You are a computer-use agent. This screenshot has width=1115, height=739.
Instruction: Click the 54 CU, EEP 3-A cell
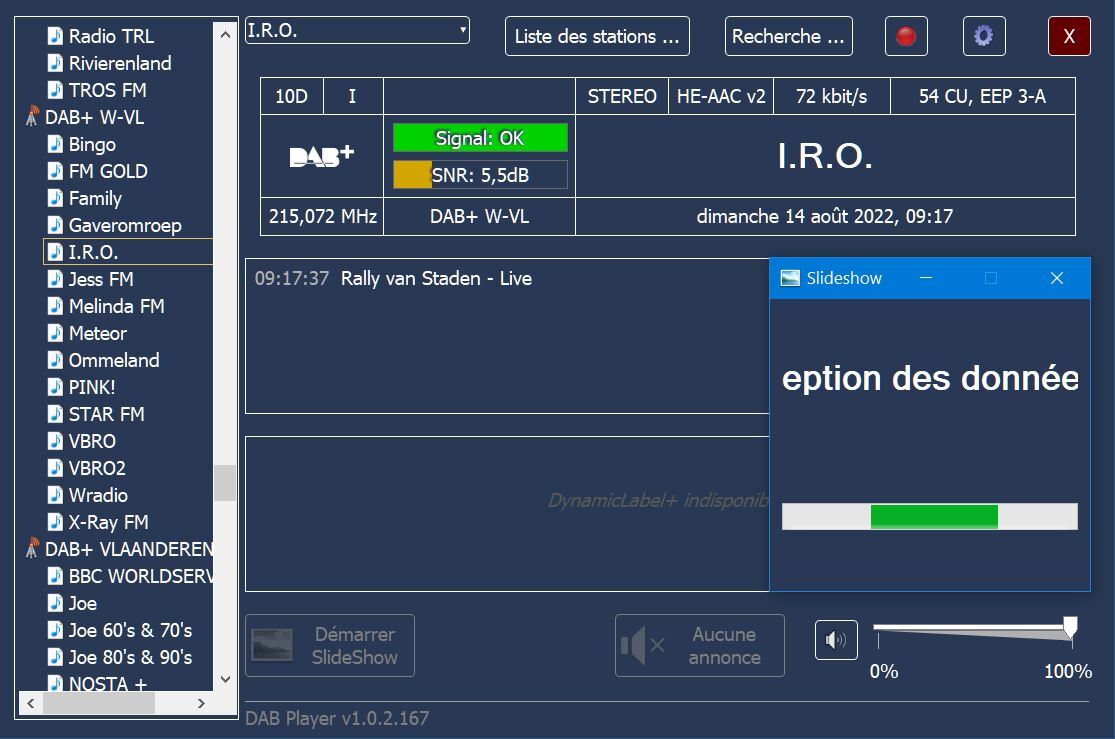pyautogui.click(x=983, y=96)
